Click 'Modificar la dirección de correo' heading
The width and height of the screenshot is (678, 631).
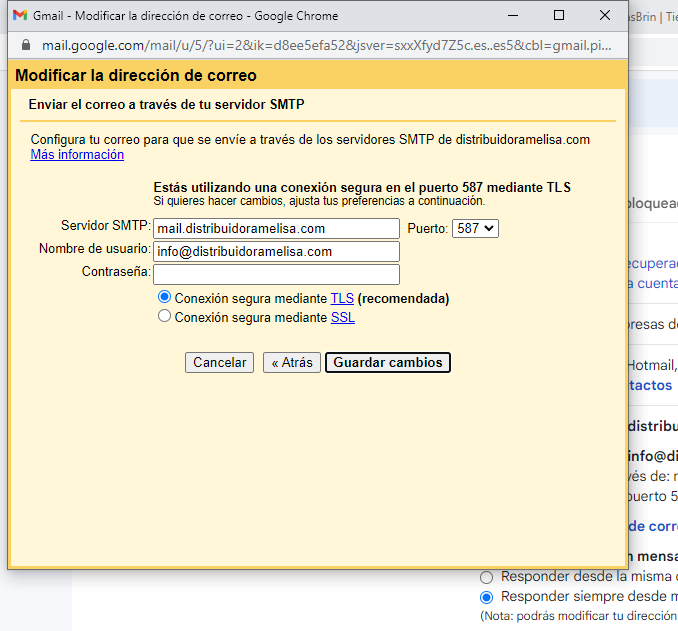[x=136, y=75]
